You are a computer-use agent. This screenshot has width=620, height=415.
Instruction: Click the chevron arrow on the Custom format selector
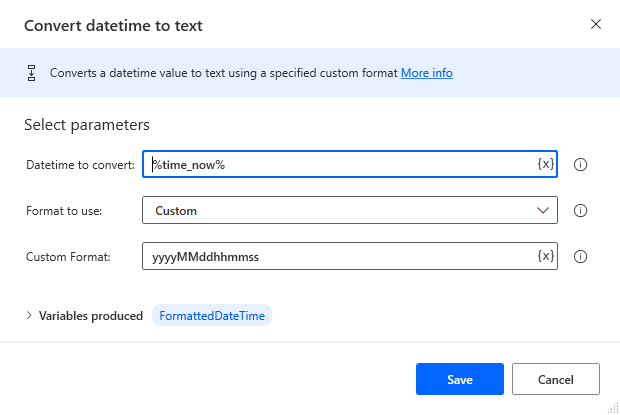pos(543,211)
